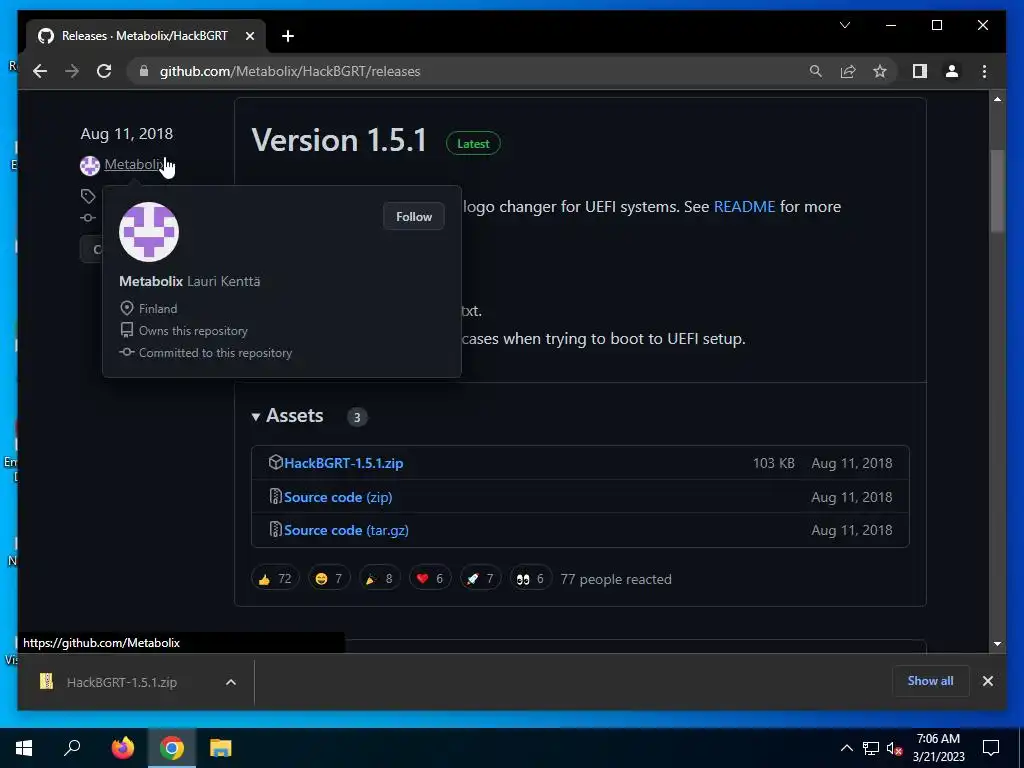This screenshot has width=1024, height=768.
Task: Click the thumbs up reaction with 72
Action: click(x=275, y=579)
